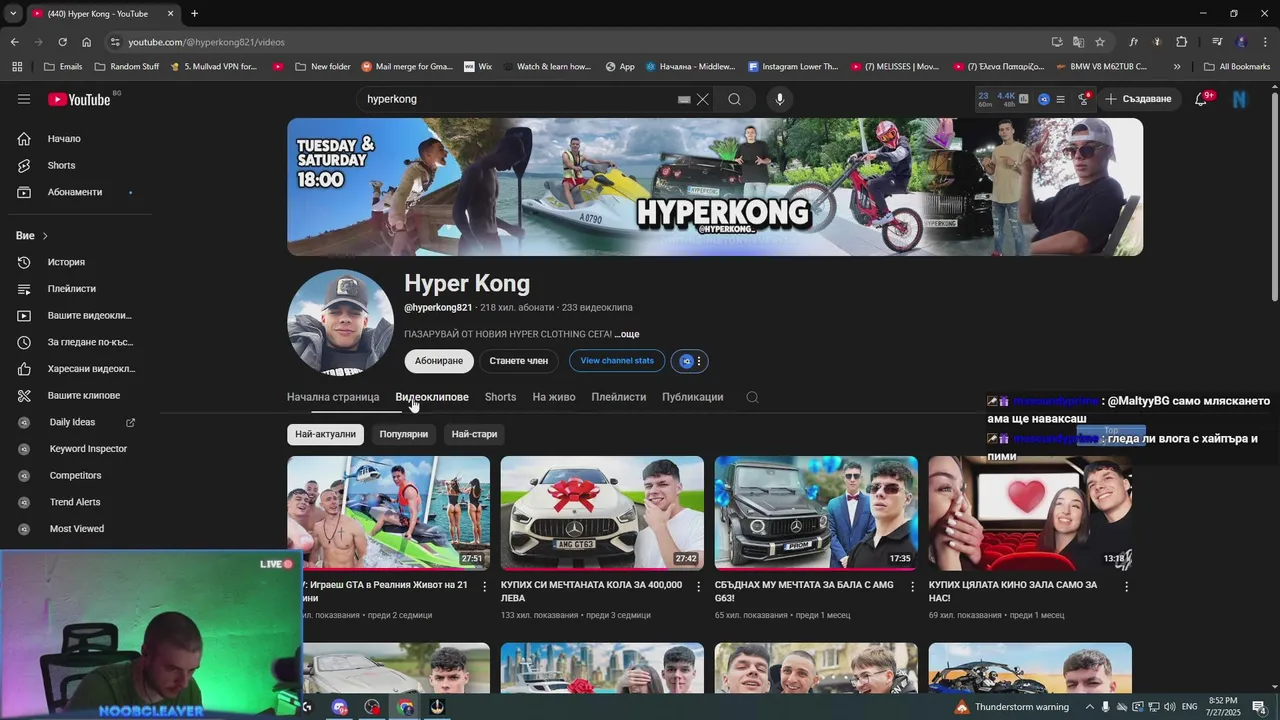This screenshot has width=1280, height=720.
Task: Open the account avatar menu
Action: pos(1240,99)
